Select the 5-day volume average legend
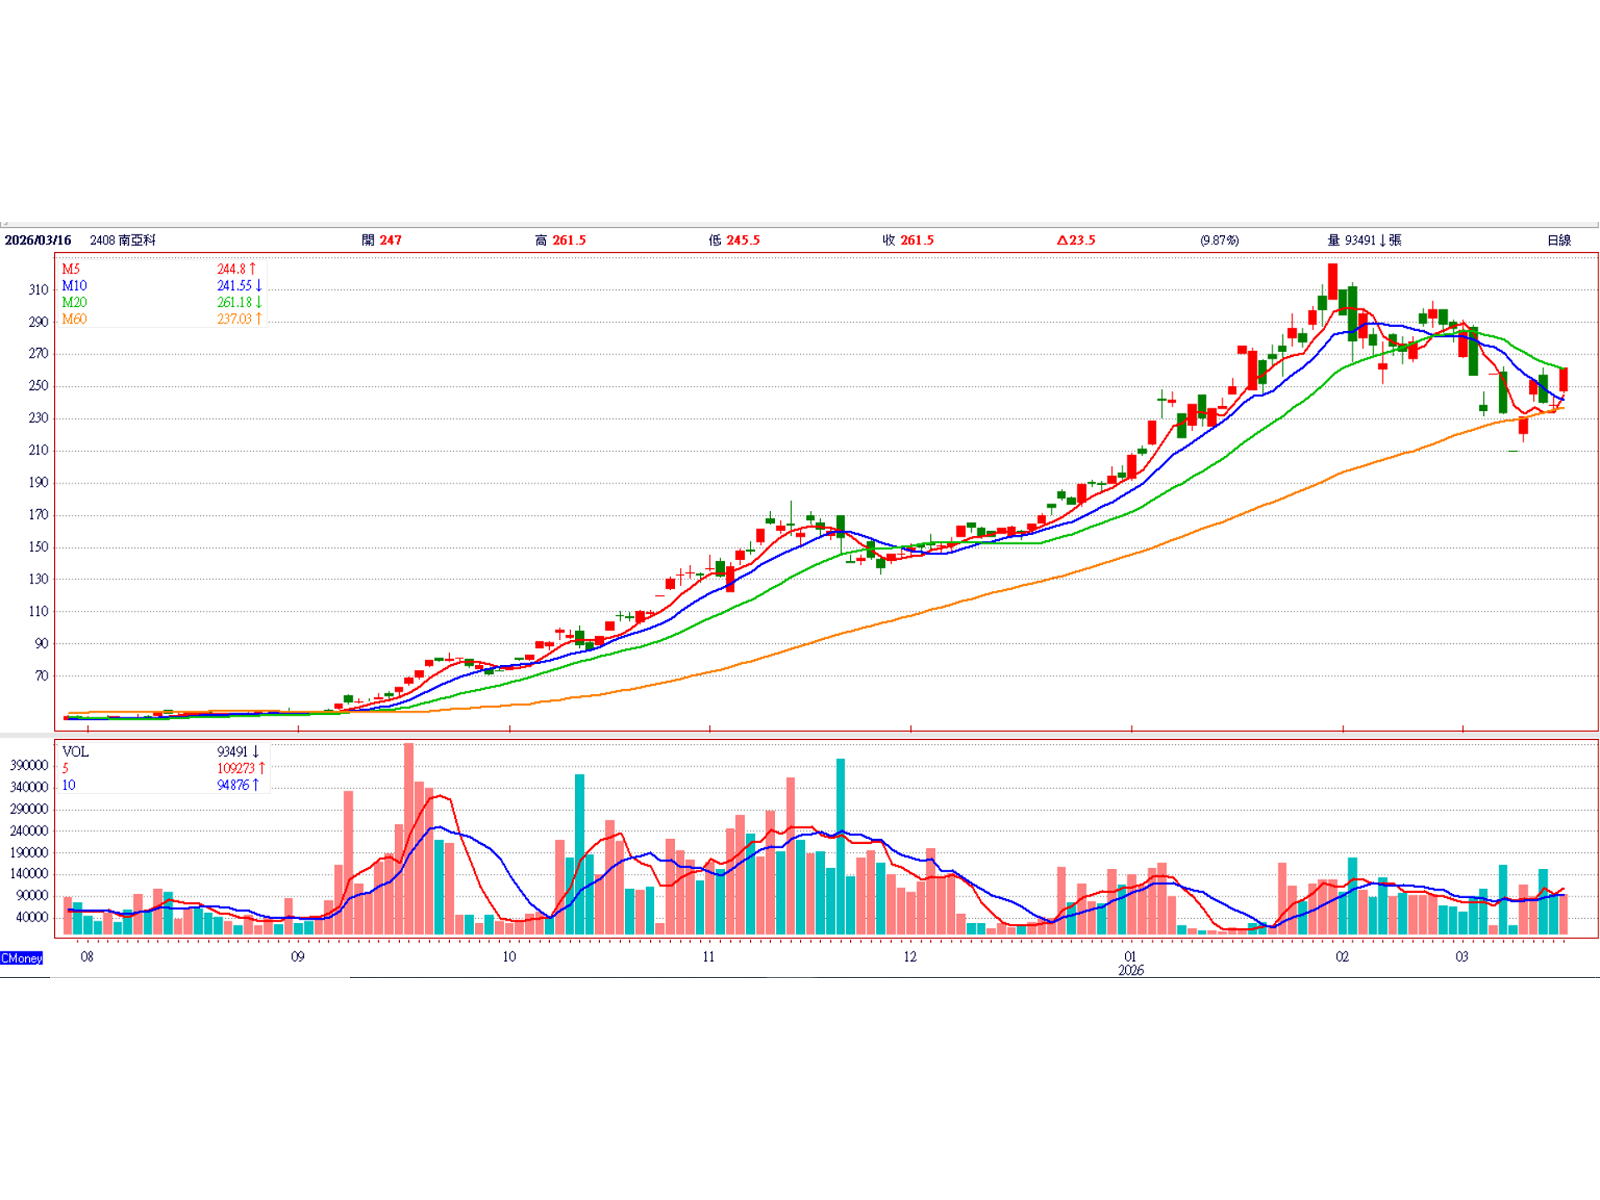Viewport: 1600px width, 1200px height. pyautogui.click(x=66, y=768)
